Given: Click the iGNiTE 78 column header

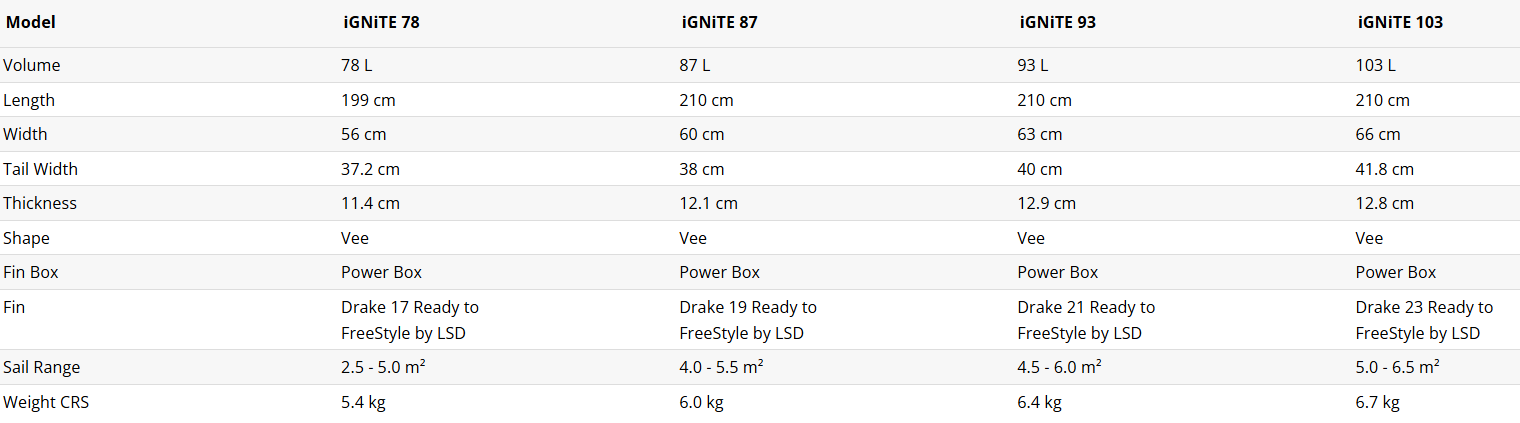Looking at the screenshot, I should (380, 22).
